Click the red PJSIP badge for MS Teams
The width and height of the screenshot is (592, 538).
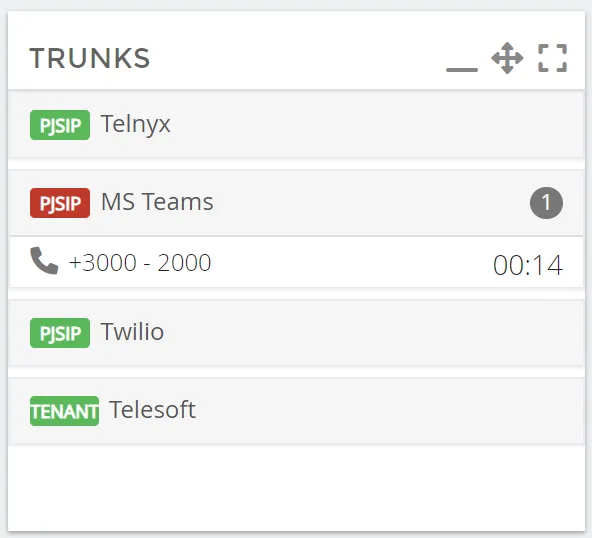[60, 203]
